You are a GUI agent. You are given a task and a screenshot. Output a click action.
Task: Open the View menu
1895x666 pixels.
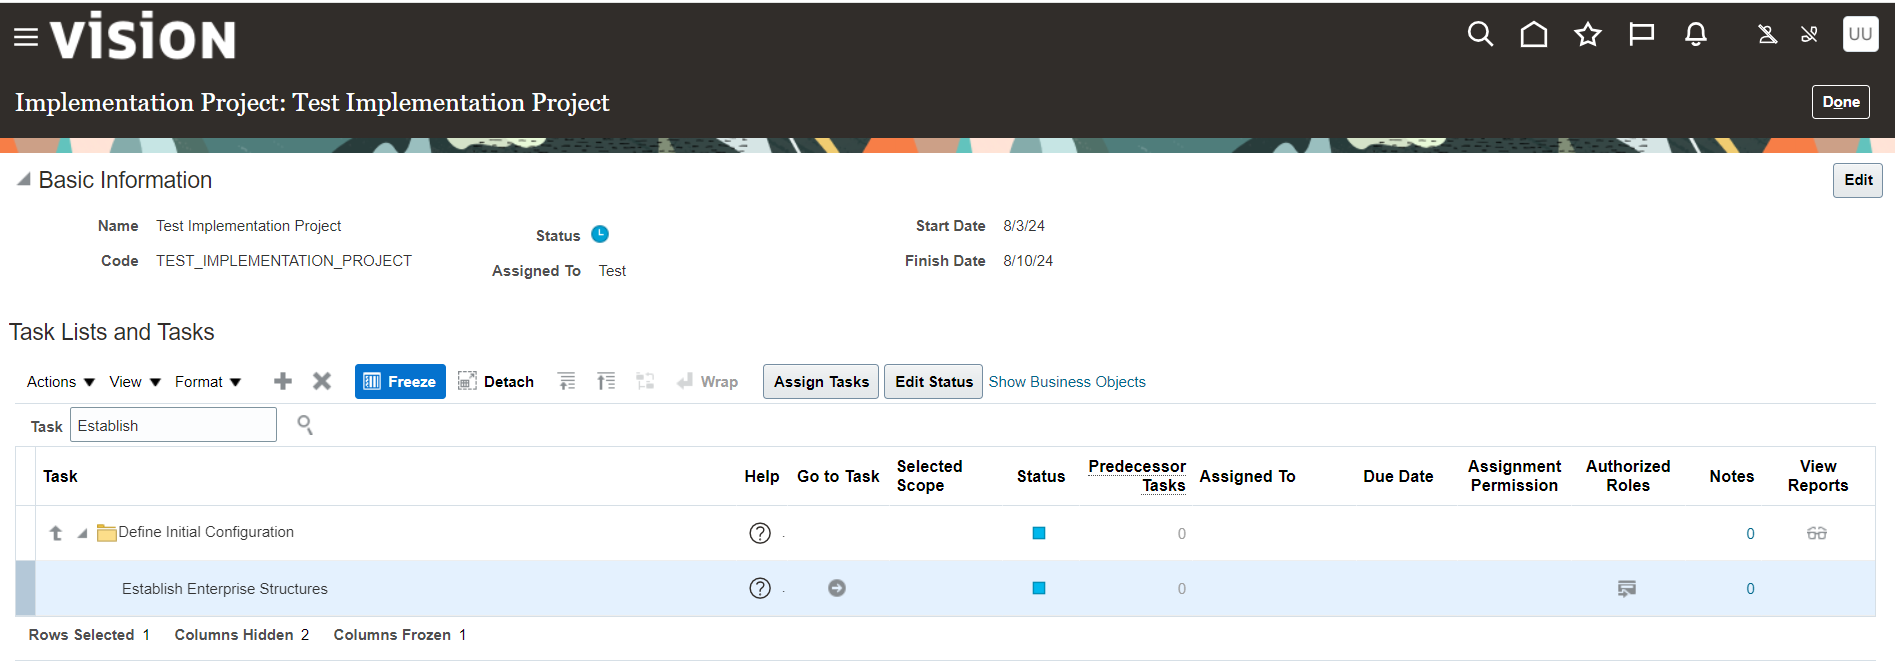[134, 382]
